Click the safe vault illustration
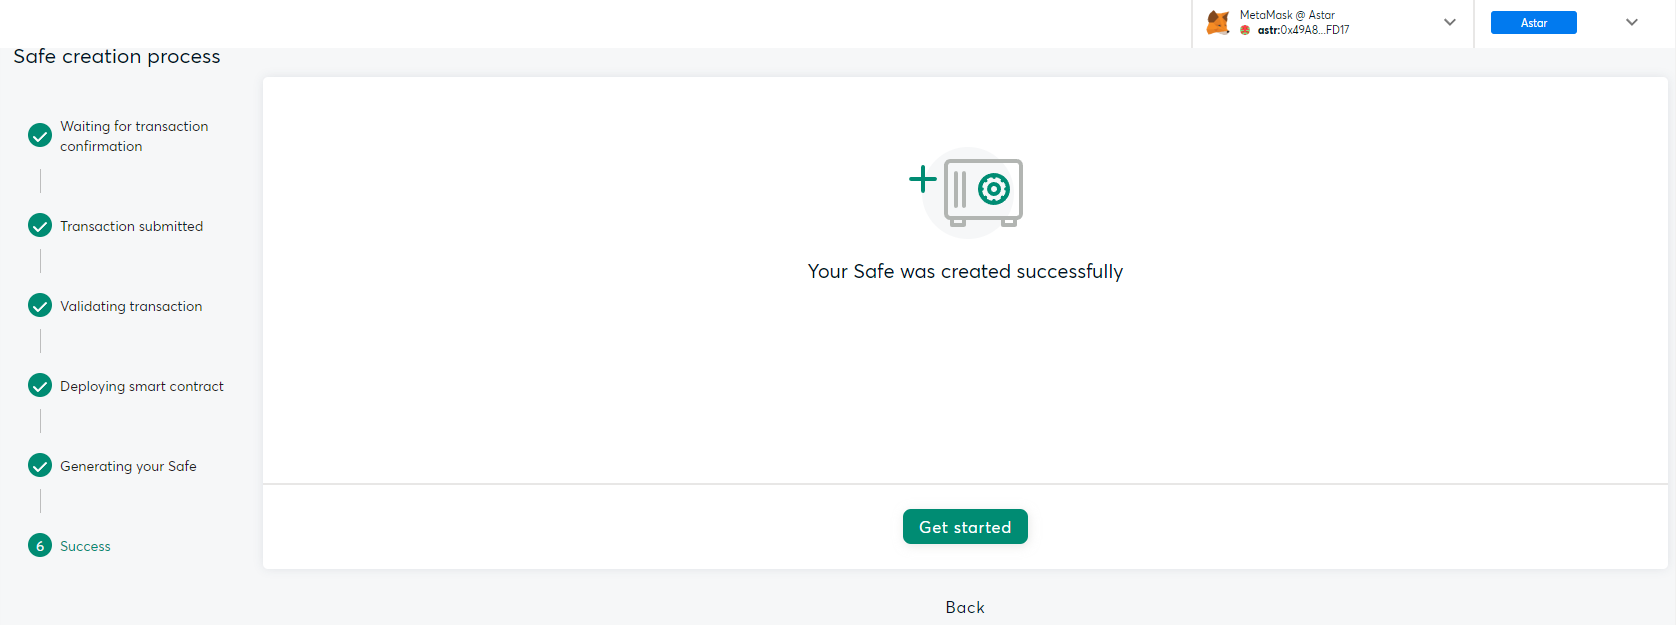Viewport: 1676px width, 625px height. pos(983,192)
